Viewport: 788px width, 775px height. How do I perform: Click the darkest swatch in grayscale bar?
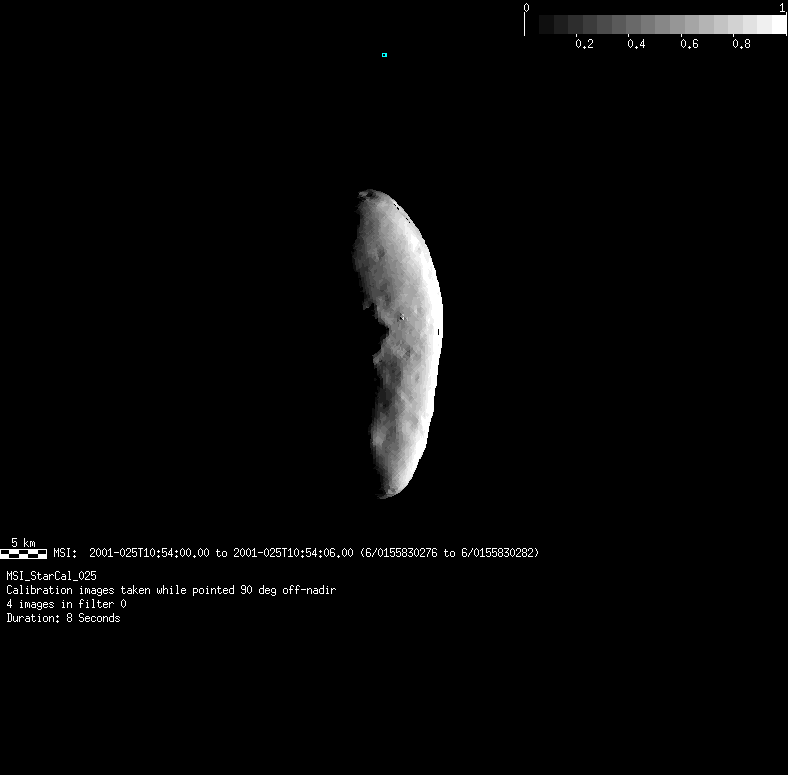pos(546,25)
